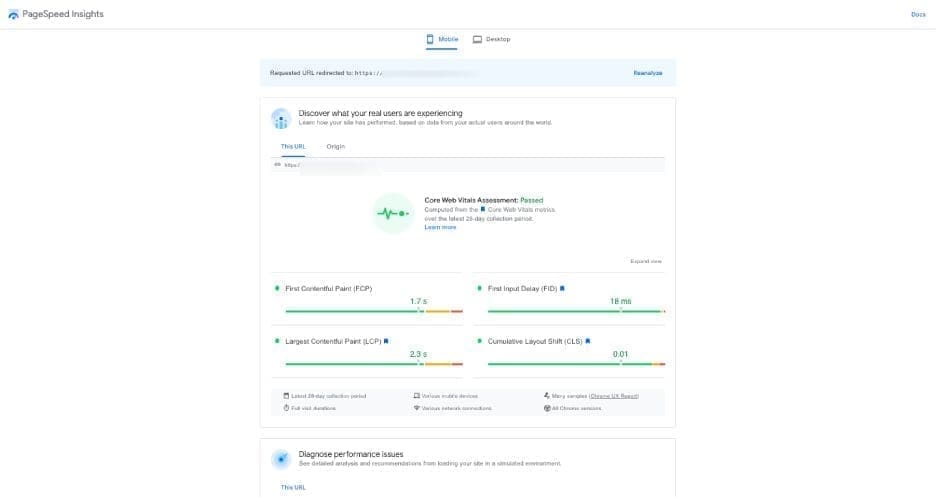Click the mobile phone icon
The width and height of the screenshot is (936, 497).
click(431, 39)
